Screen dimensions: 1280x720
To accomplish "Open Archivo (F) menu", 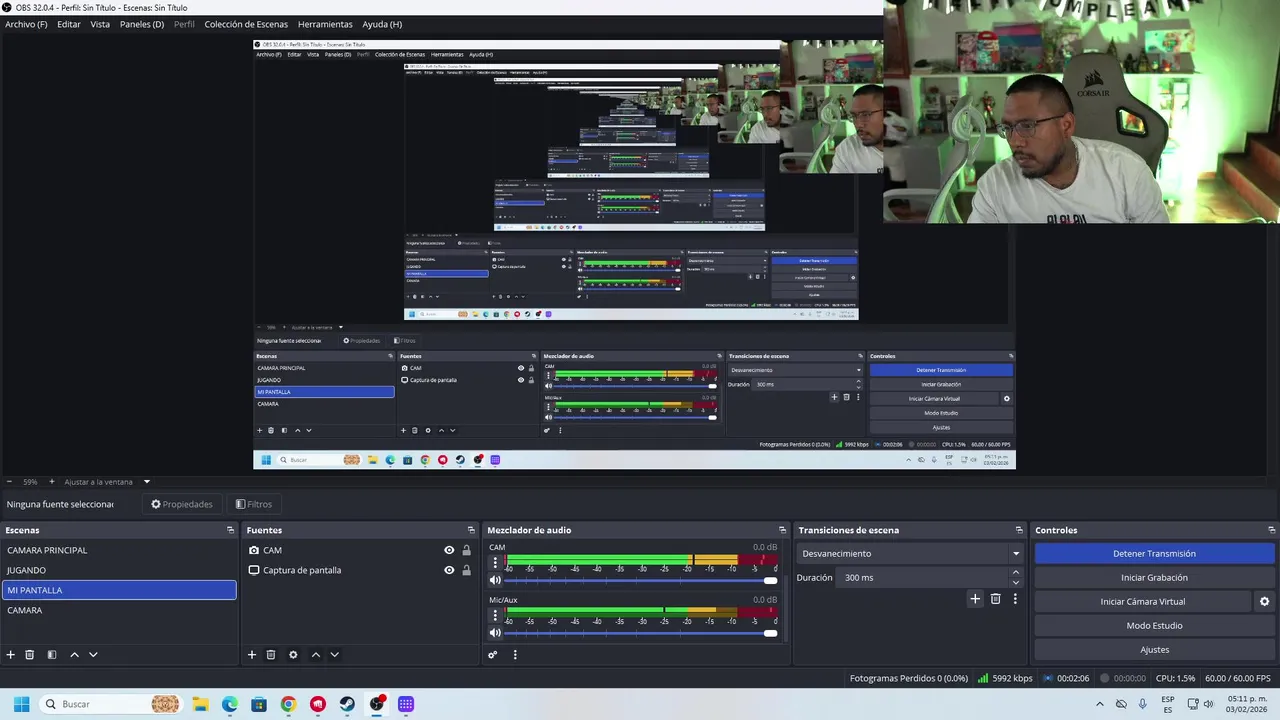I will [x=26, y=24].
